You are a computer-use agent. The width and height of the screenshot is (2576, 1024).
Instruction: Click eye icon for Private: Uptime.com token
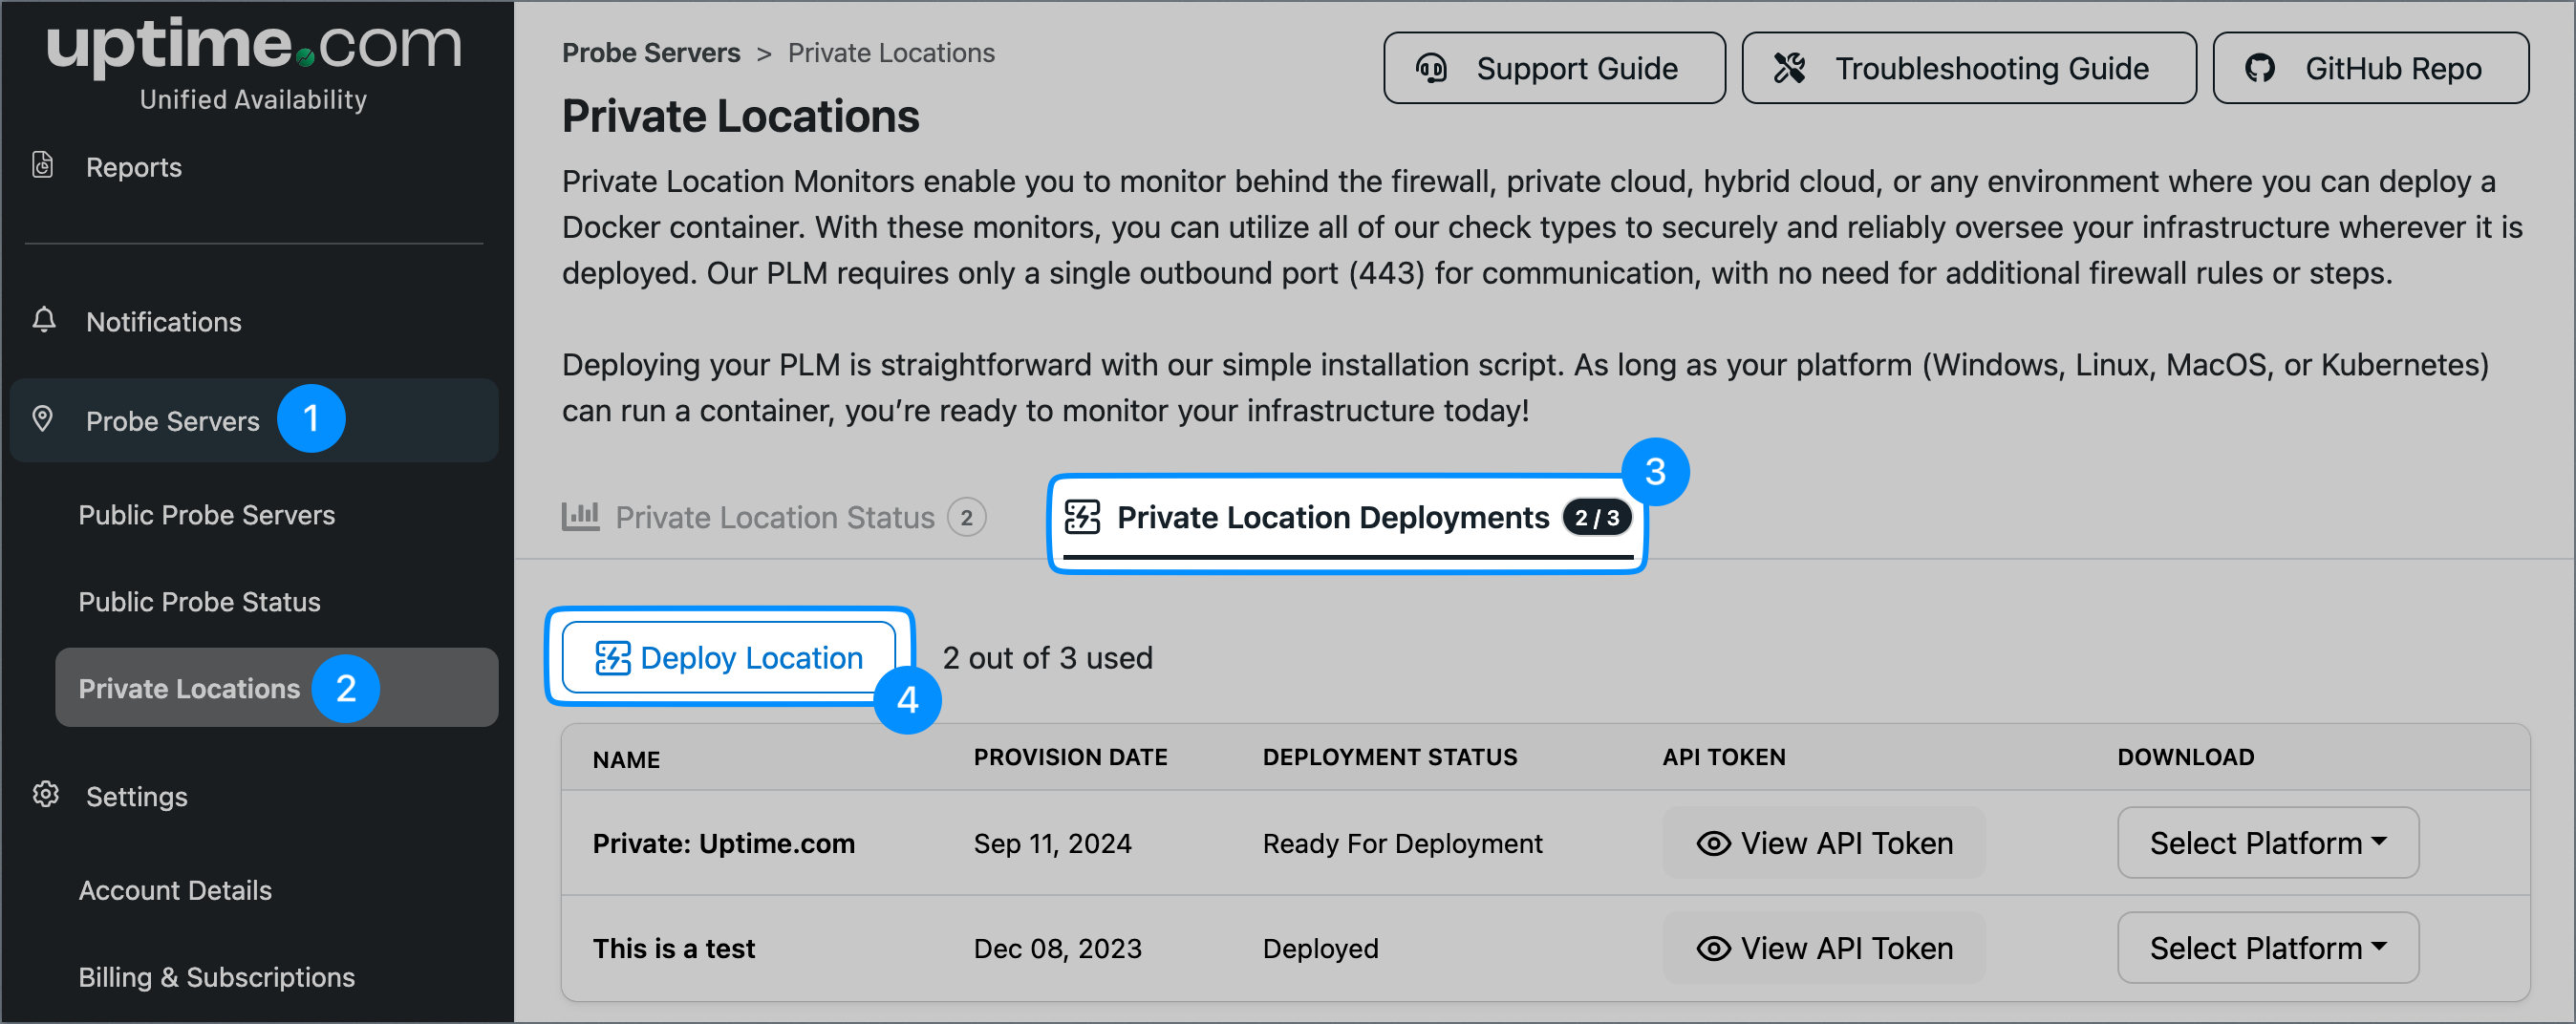click(x=1713, y=843)
